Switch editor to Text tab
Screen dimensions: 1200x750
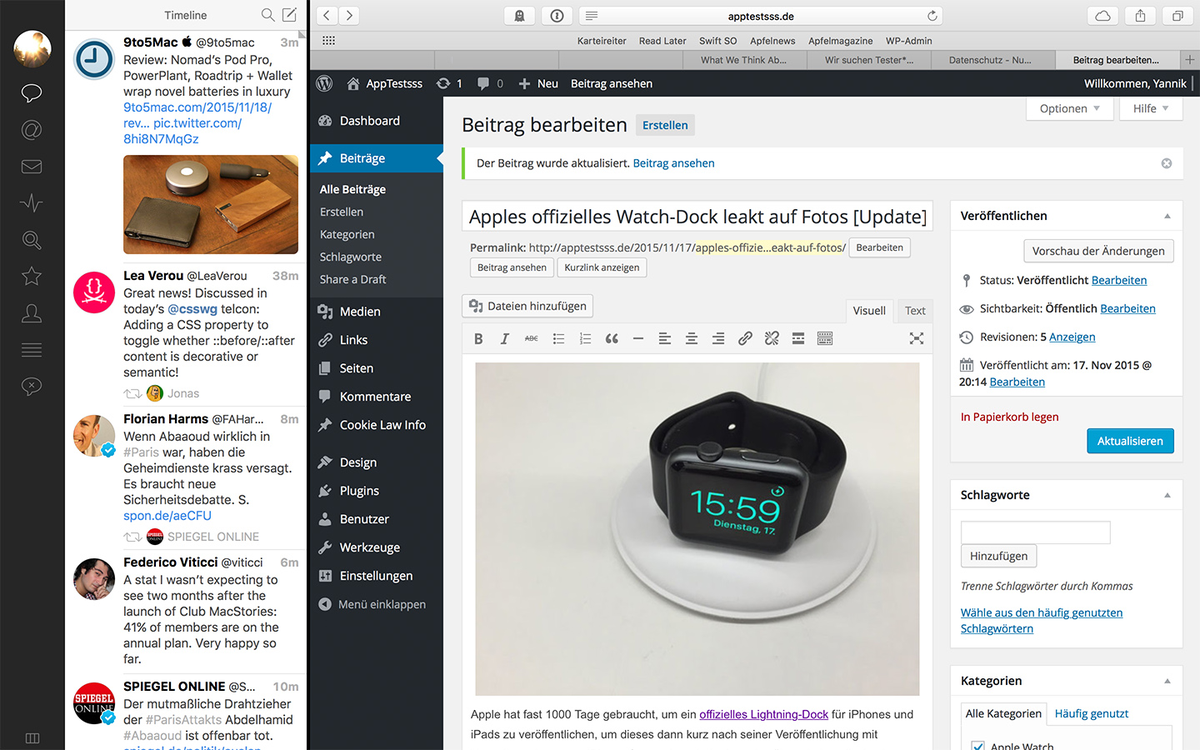tap(915, 310)
